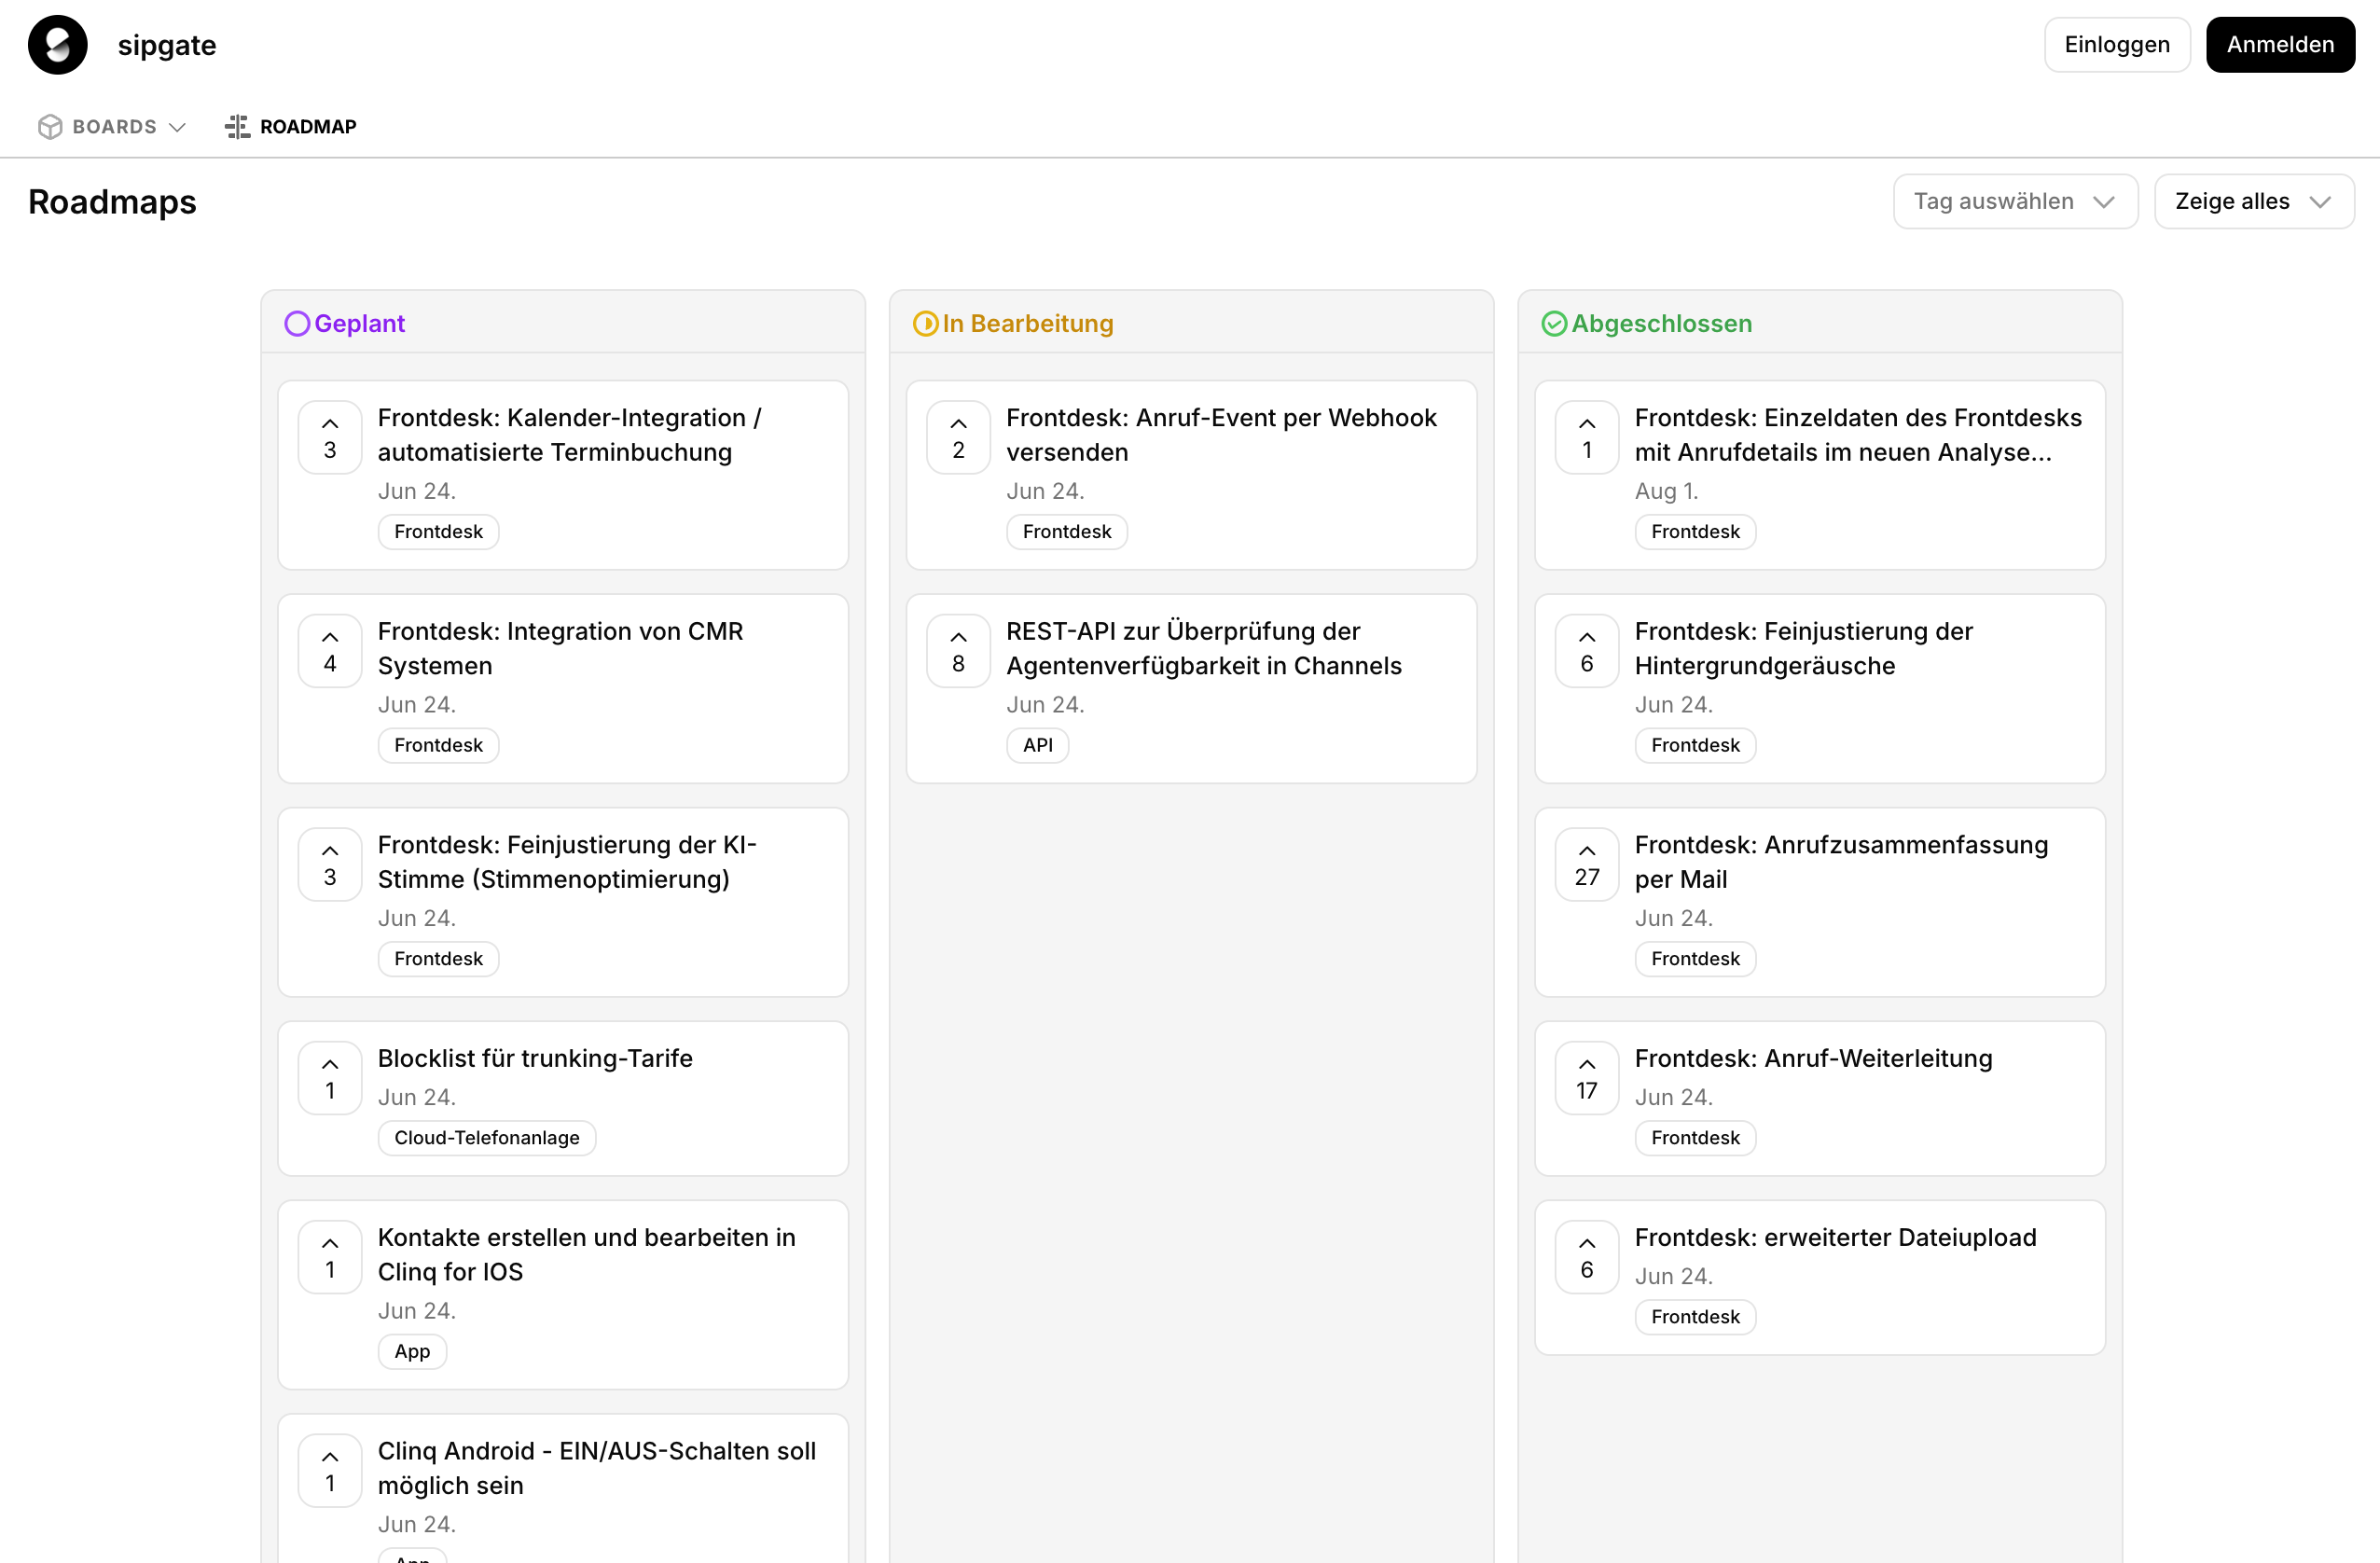Click Frontdesk tag on Kalender-Integration card
Viewport: 2380px width, 1563px height.
tap(438, 532)
